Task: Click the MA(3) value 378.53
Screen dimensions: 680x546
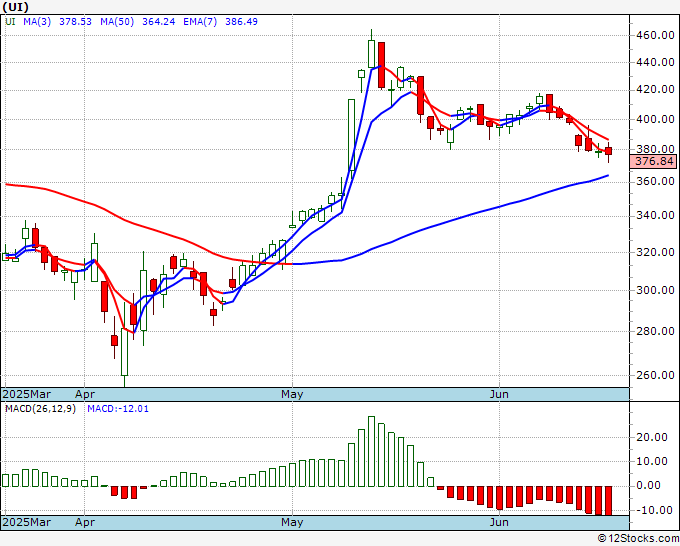Action: point(75,22)
